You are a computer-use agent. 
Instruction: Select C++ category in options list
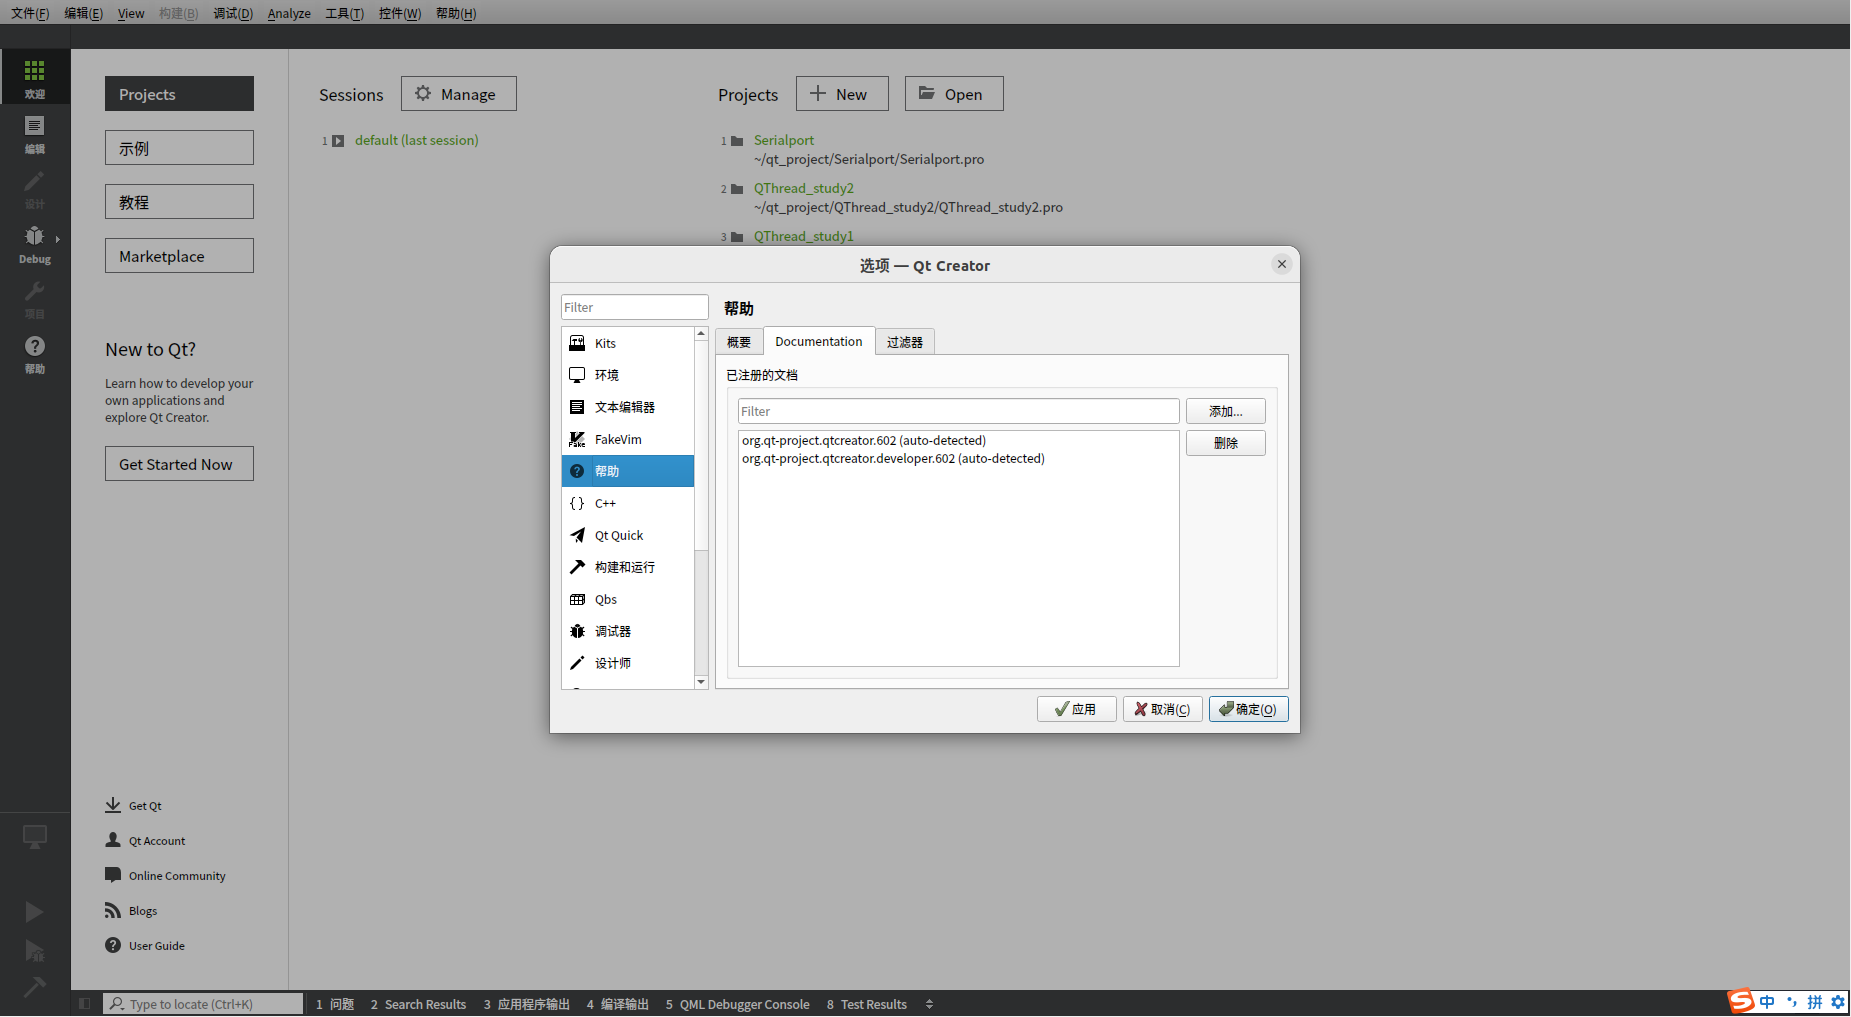[x=627, y=503]
